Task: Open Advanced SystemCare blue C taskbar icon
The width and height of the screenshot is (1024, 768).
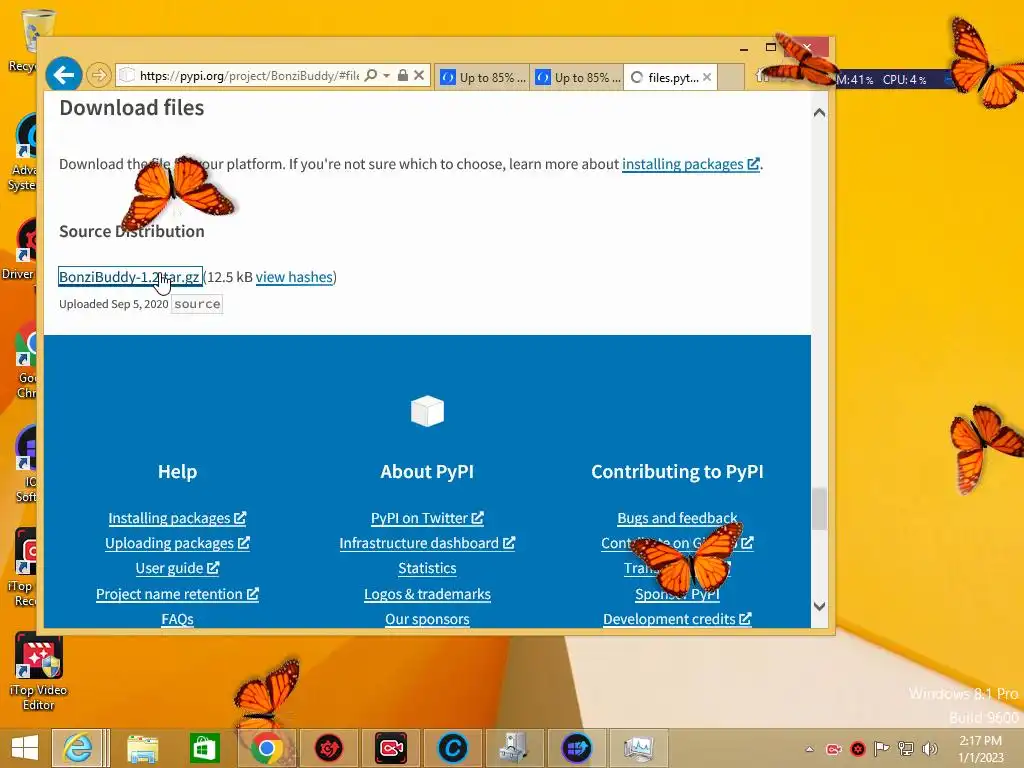Action: coord(453,748)
